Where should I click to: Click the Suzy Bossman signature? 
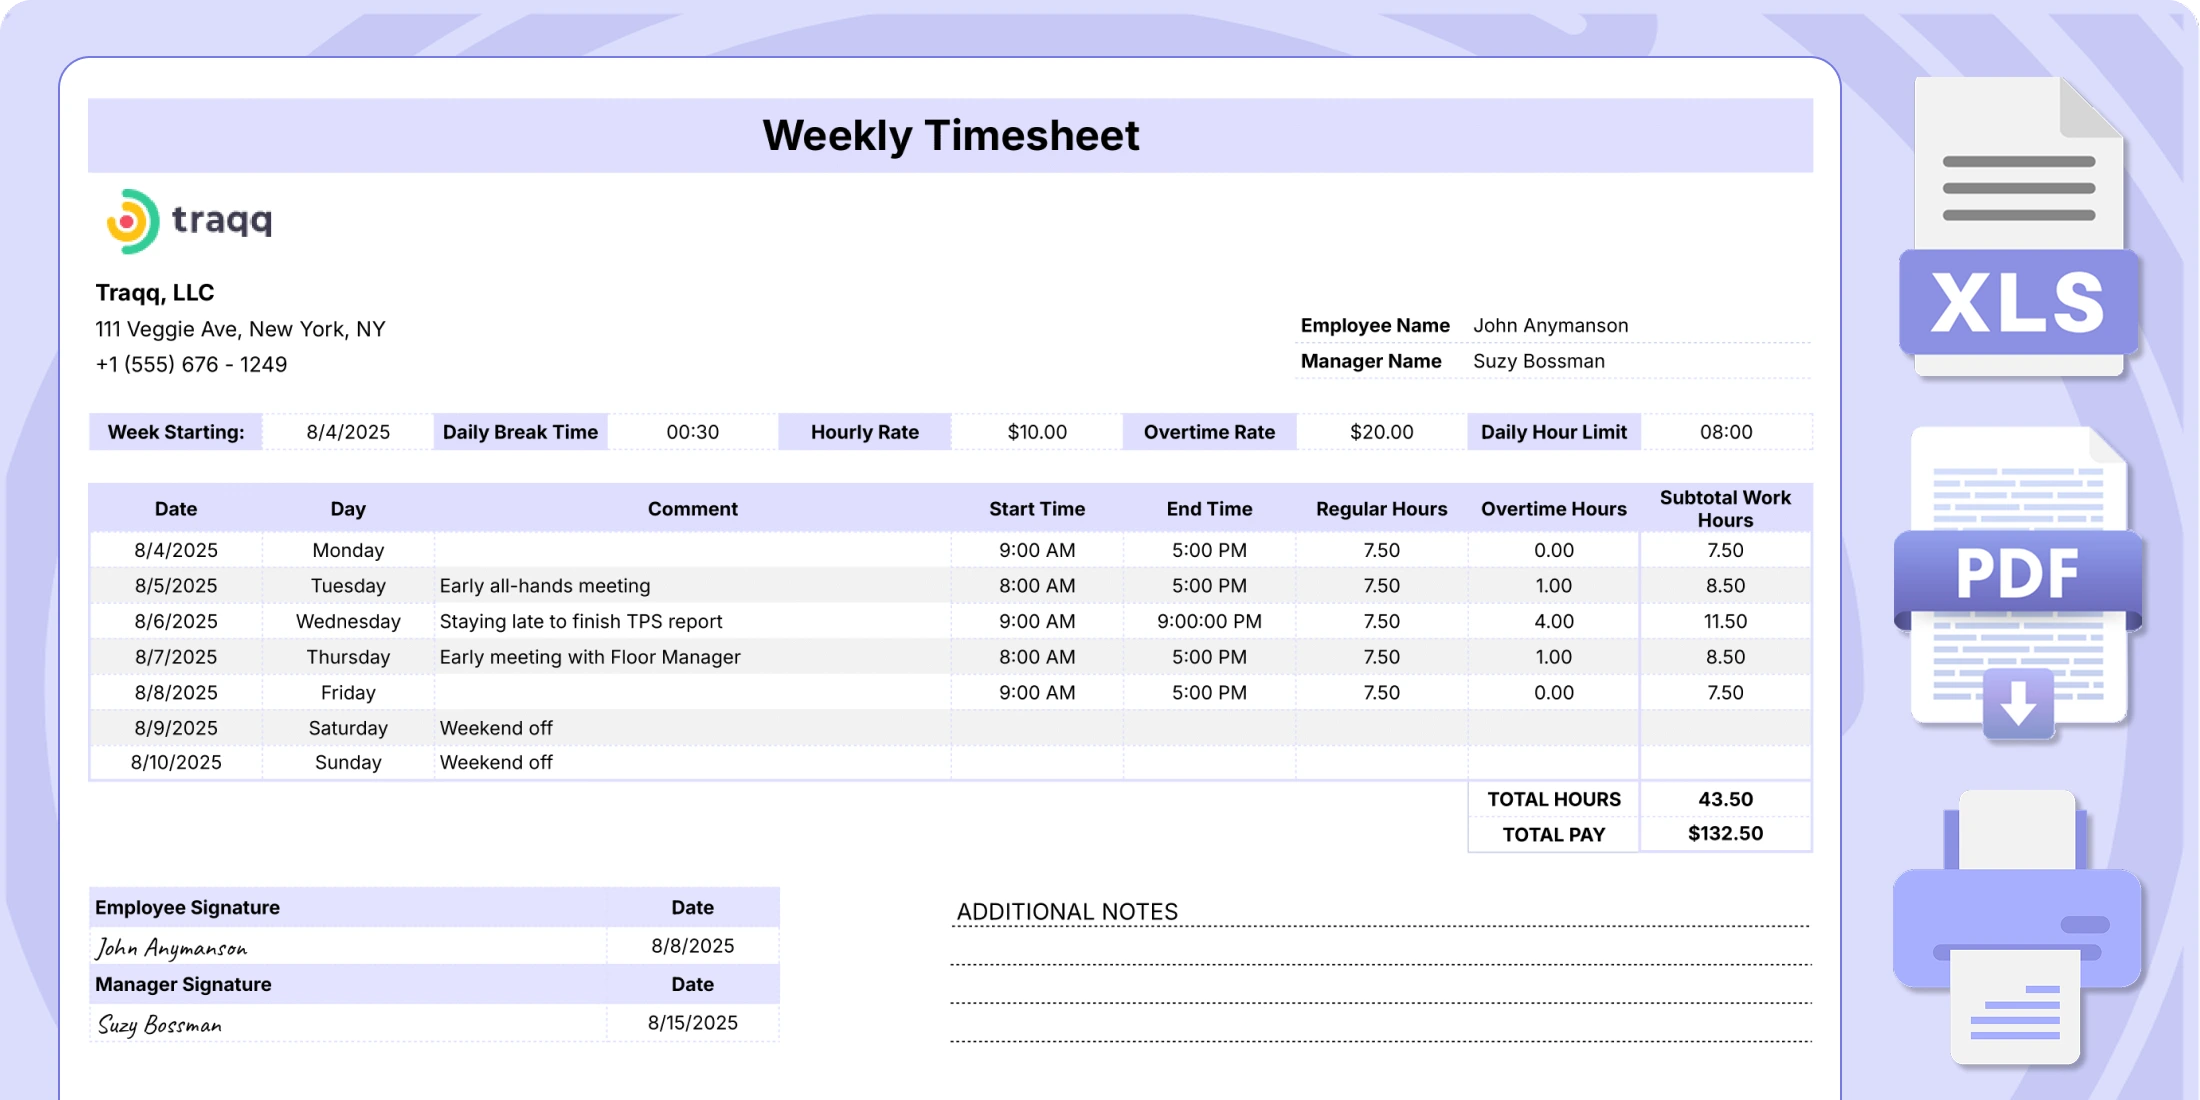tap(160, 1024)
